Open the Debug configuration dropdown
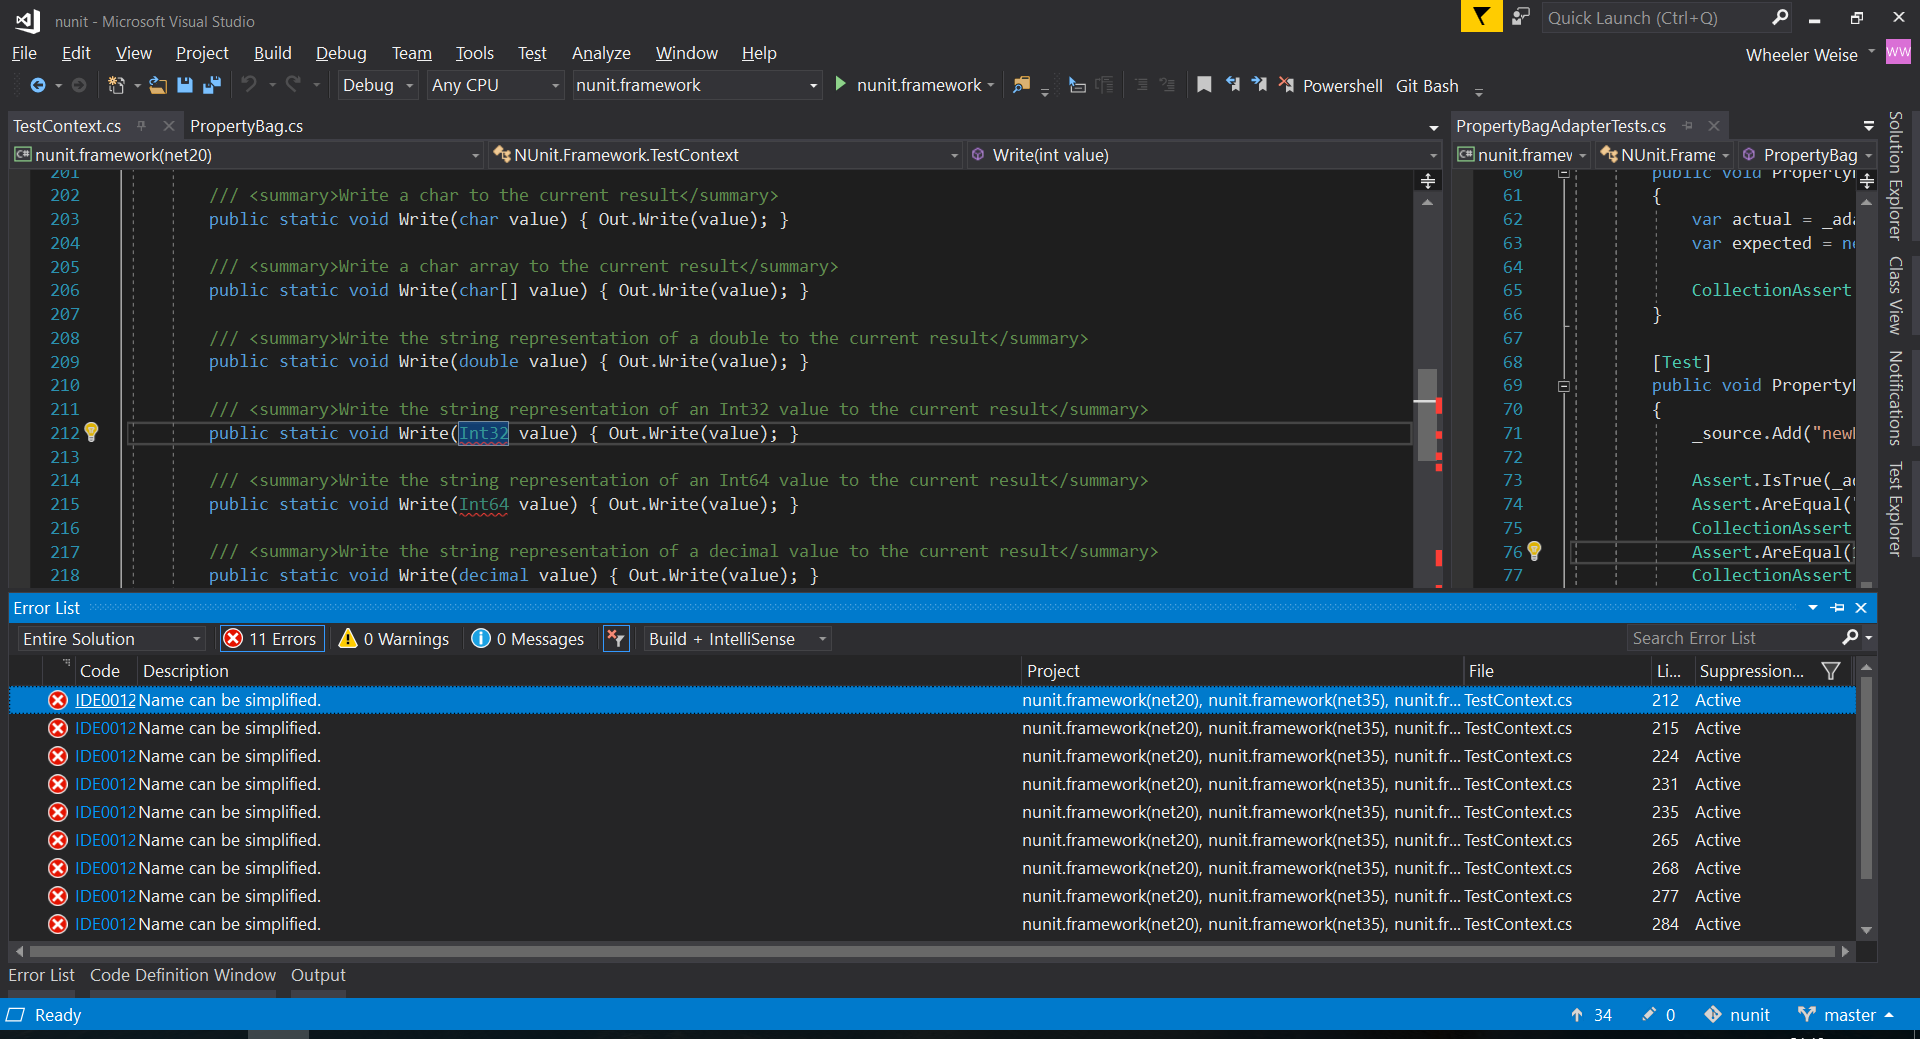1920x1039 pixels. (378, 86)
